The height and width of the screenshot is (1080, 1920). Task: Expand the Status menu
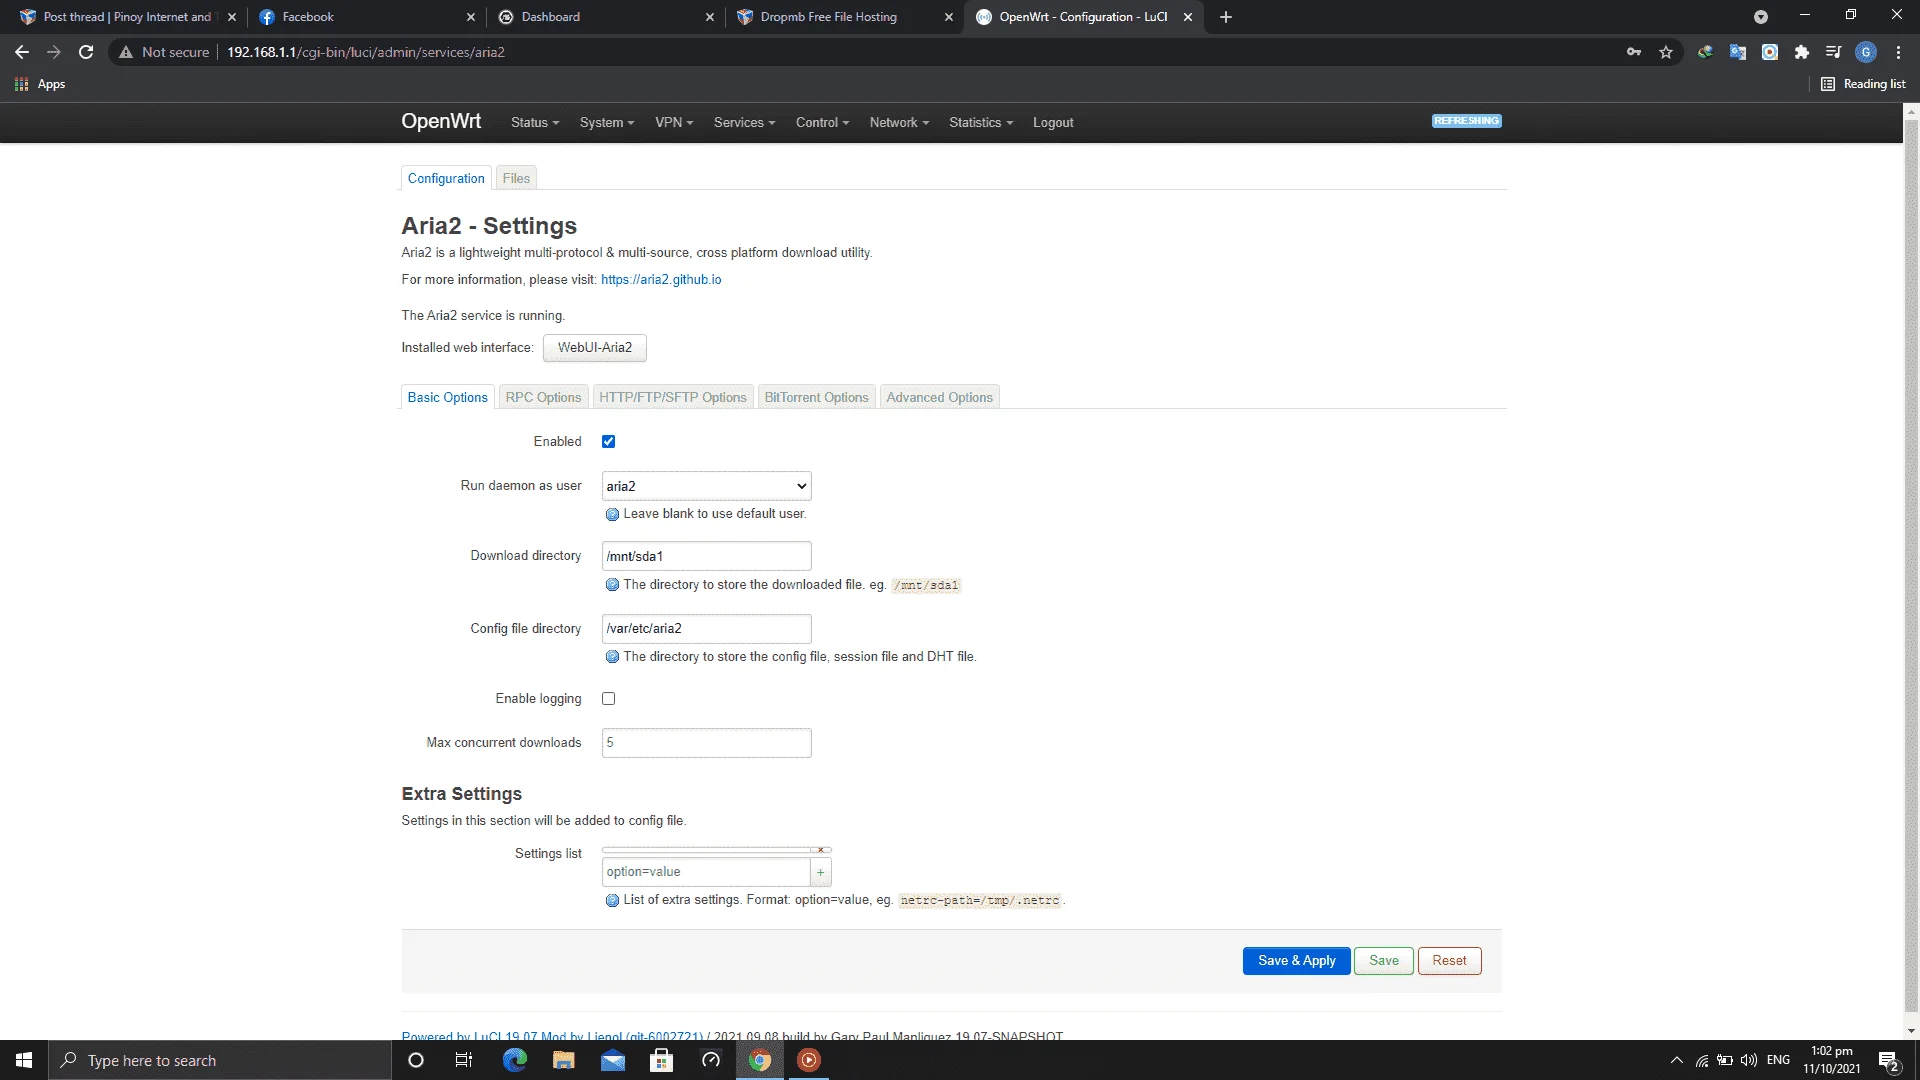click(535, 123)
